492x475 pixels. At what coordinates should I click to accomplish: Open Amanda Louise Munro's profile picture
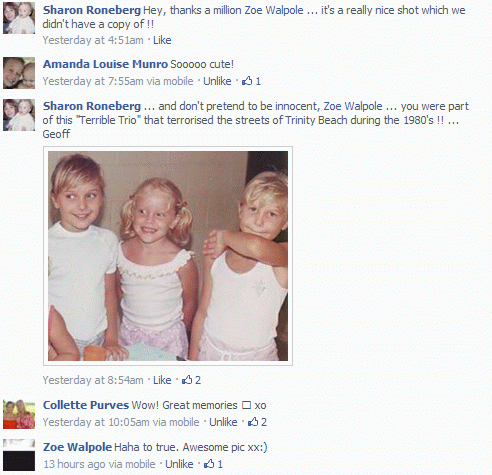[19, 73]
